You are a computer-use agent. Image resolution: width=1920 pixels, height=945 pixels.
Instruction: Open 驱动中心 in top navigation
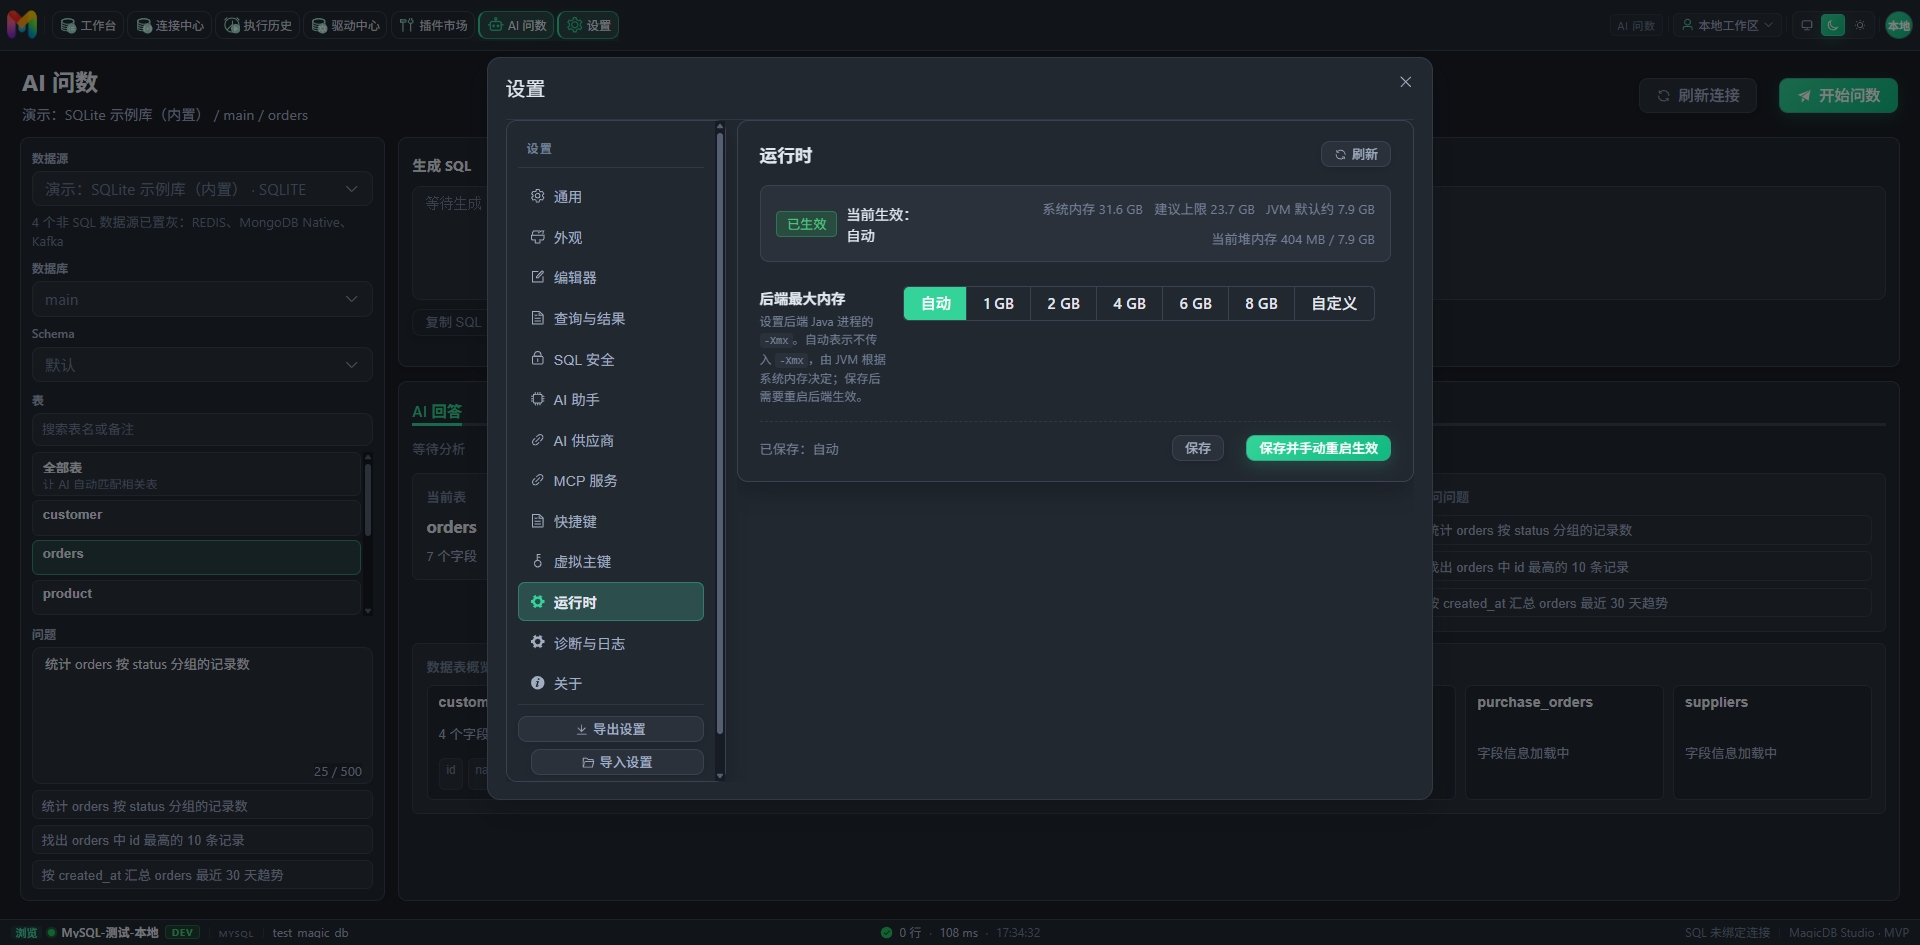[x=346, y=25]
